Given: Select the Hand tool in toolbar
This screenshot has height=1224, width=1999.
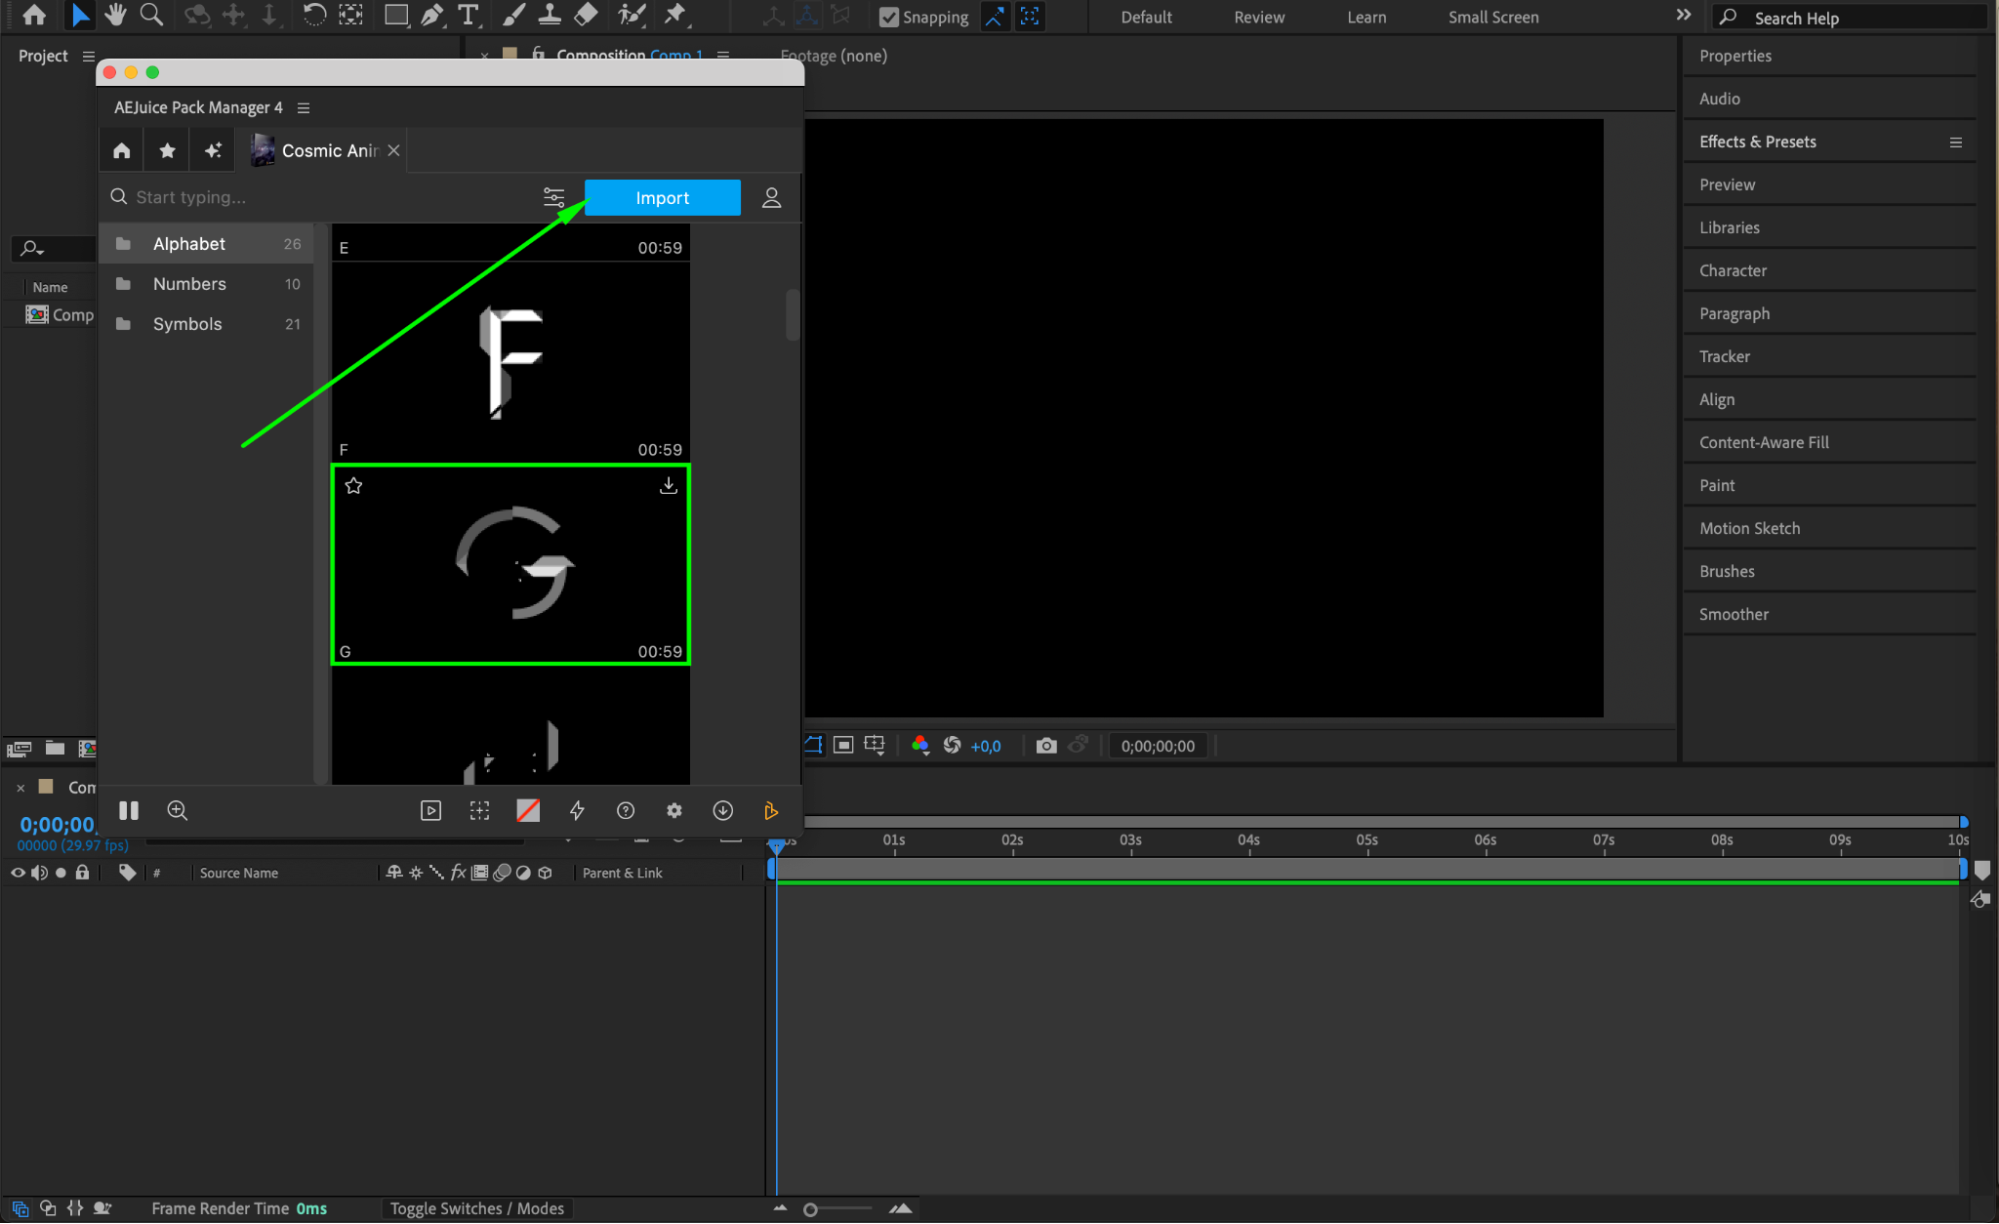Looking at the screenshot, I should (116, 15).
